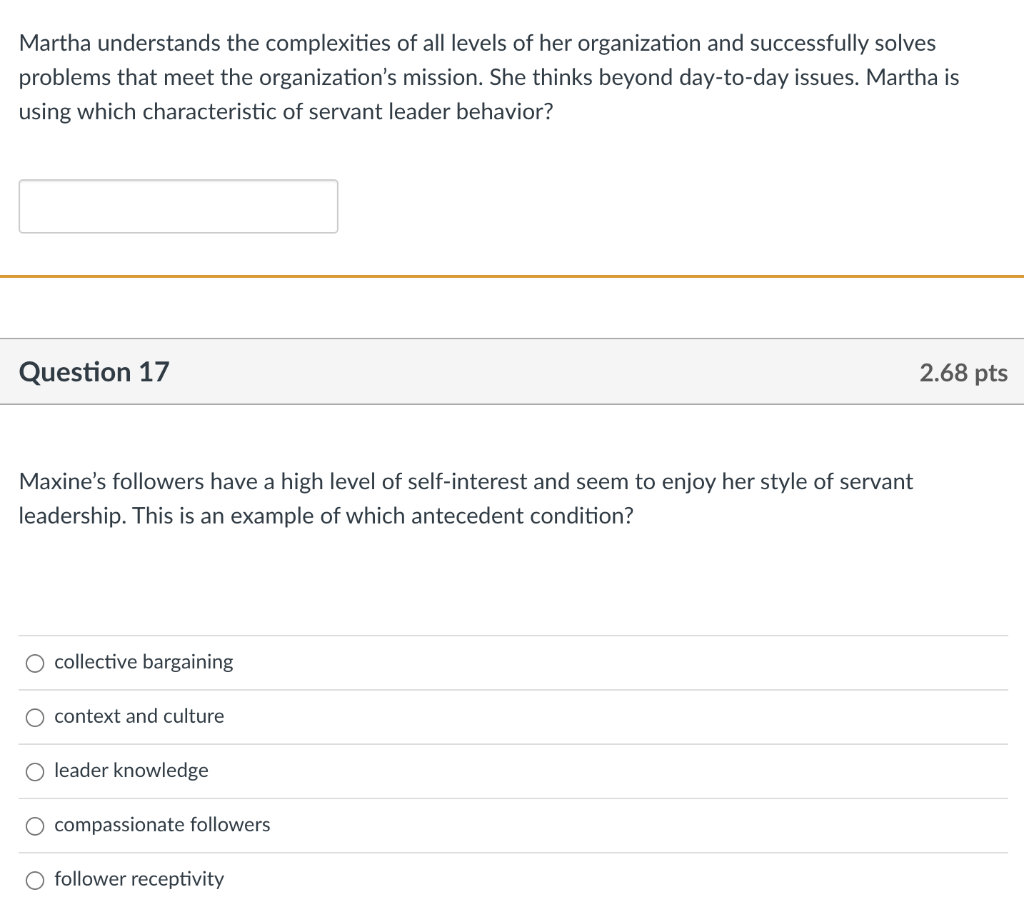Click the word 'Martha' starting the first question

coord(56,44)
